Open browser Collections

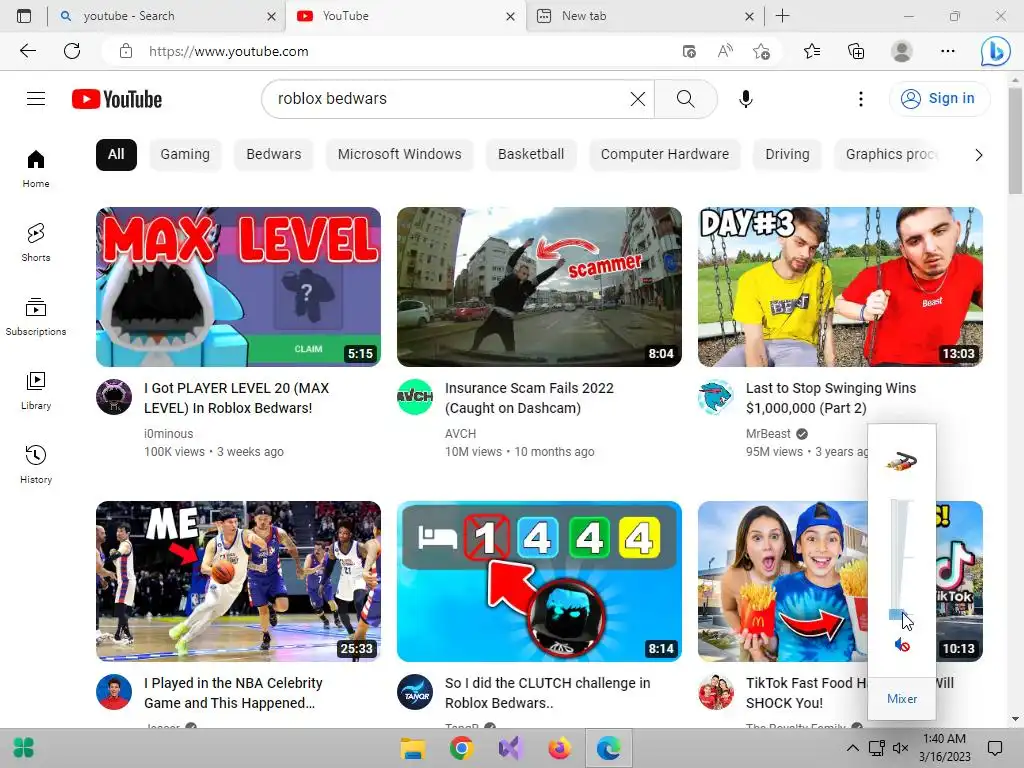856,51
